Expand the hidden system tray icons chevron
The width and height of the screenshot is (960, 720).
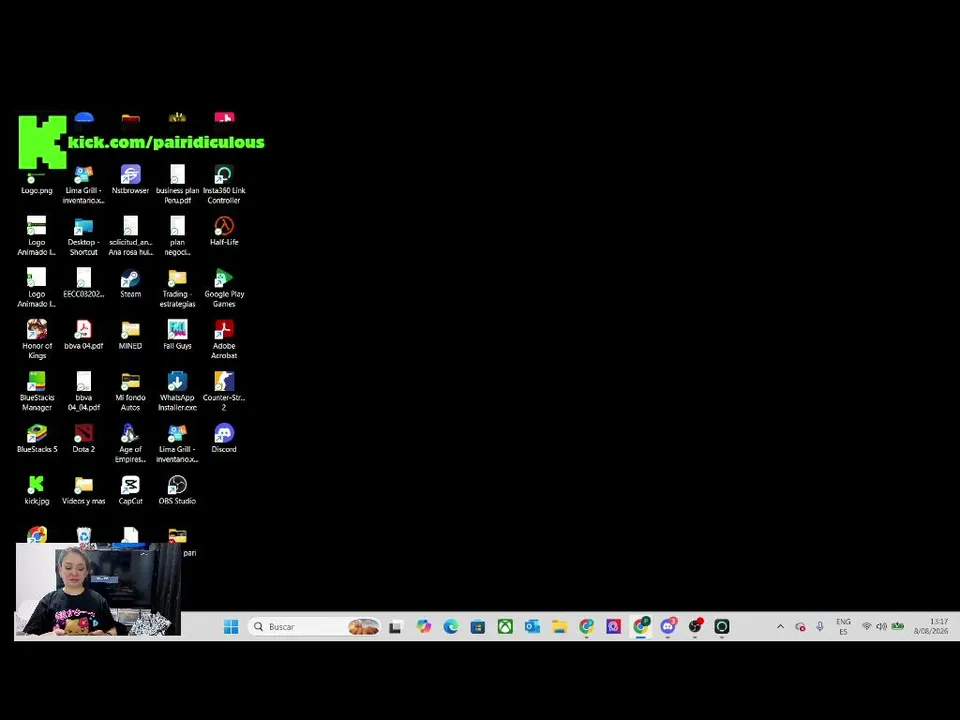[x=780, y=626]
